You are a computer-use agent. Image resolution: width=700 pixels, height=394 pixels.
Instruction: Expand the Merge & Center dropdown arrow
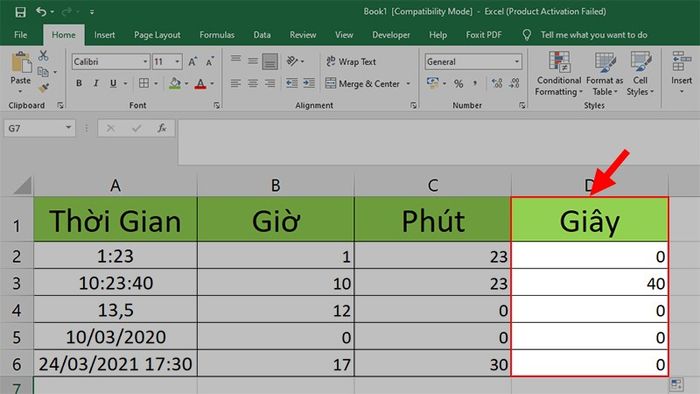point(408,84)
